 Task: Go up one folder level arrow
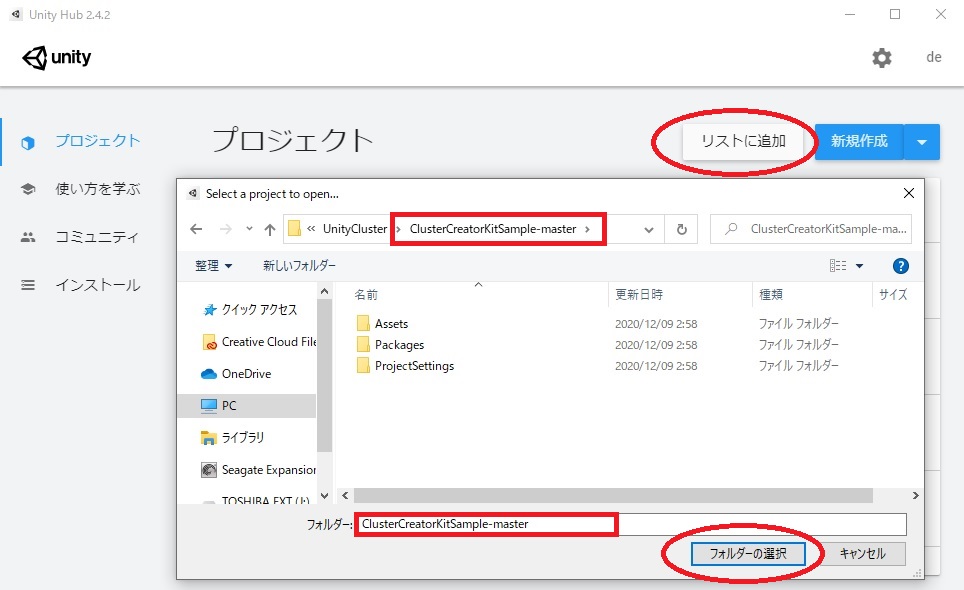tap(269, 230)
